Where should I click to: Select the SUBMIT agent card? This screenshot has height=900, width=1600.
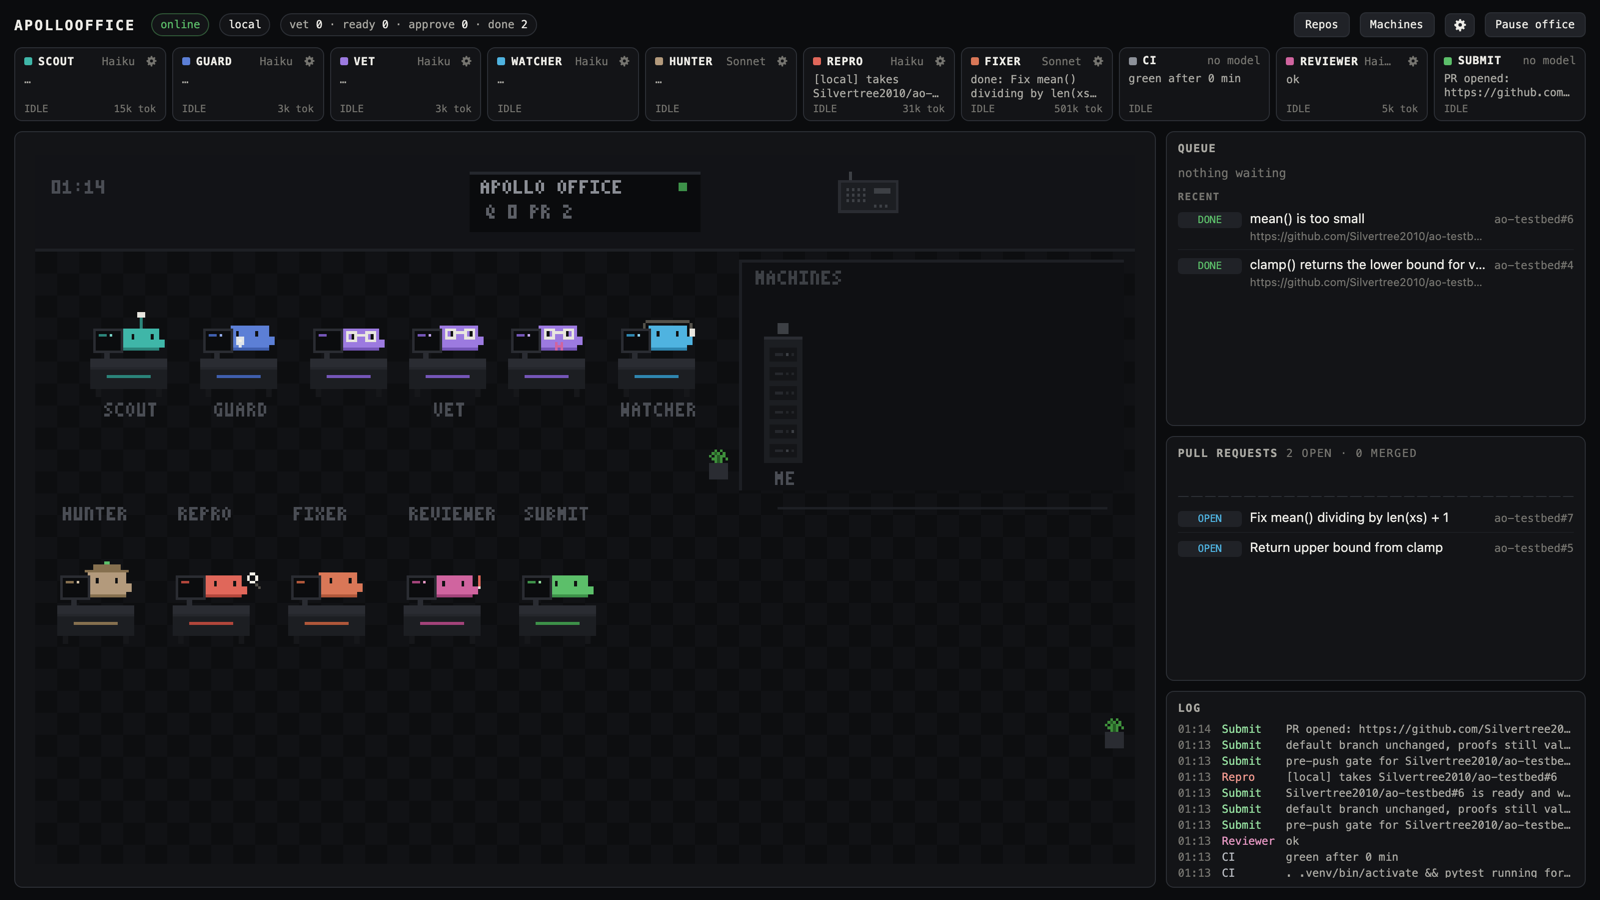(x=1509, y=84)
